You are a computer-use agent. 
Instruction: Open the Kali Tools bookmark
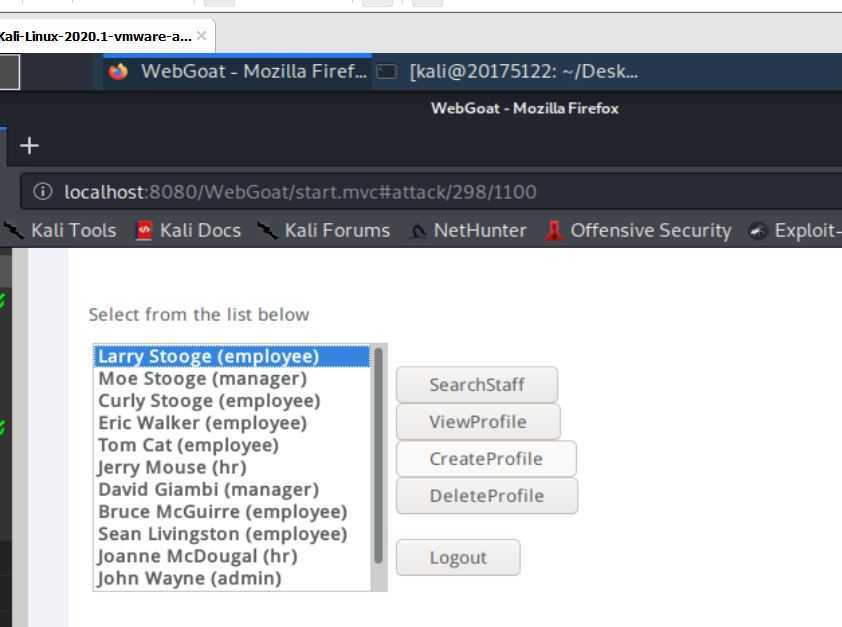pos(60,230)
